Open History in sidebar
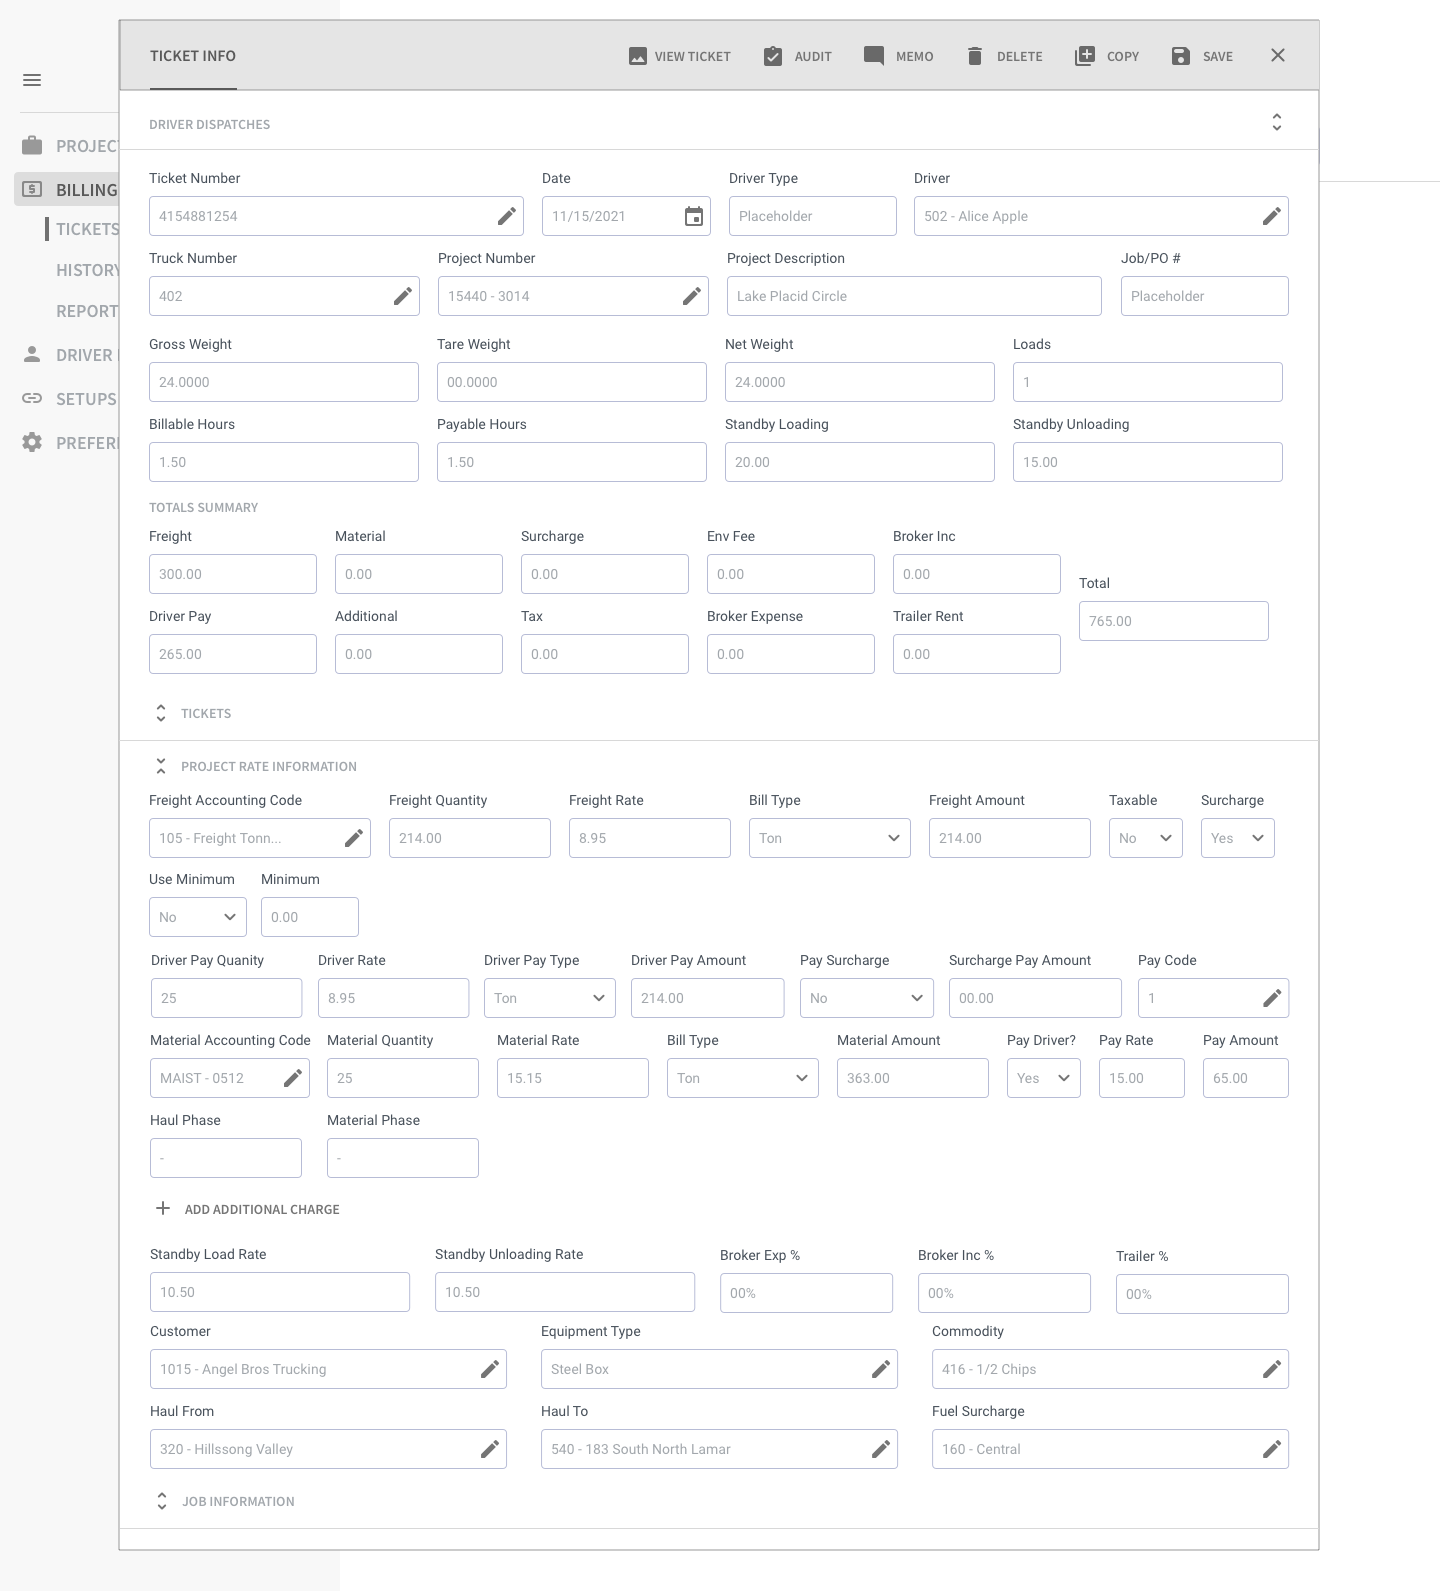This screenshot has height=1591, width=1440. click(x=87, y=270)
